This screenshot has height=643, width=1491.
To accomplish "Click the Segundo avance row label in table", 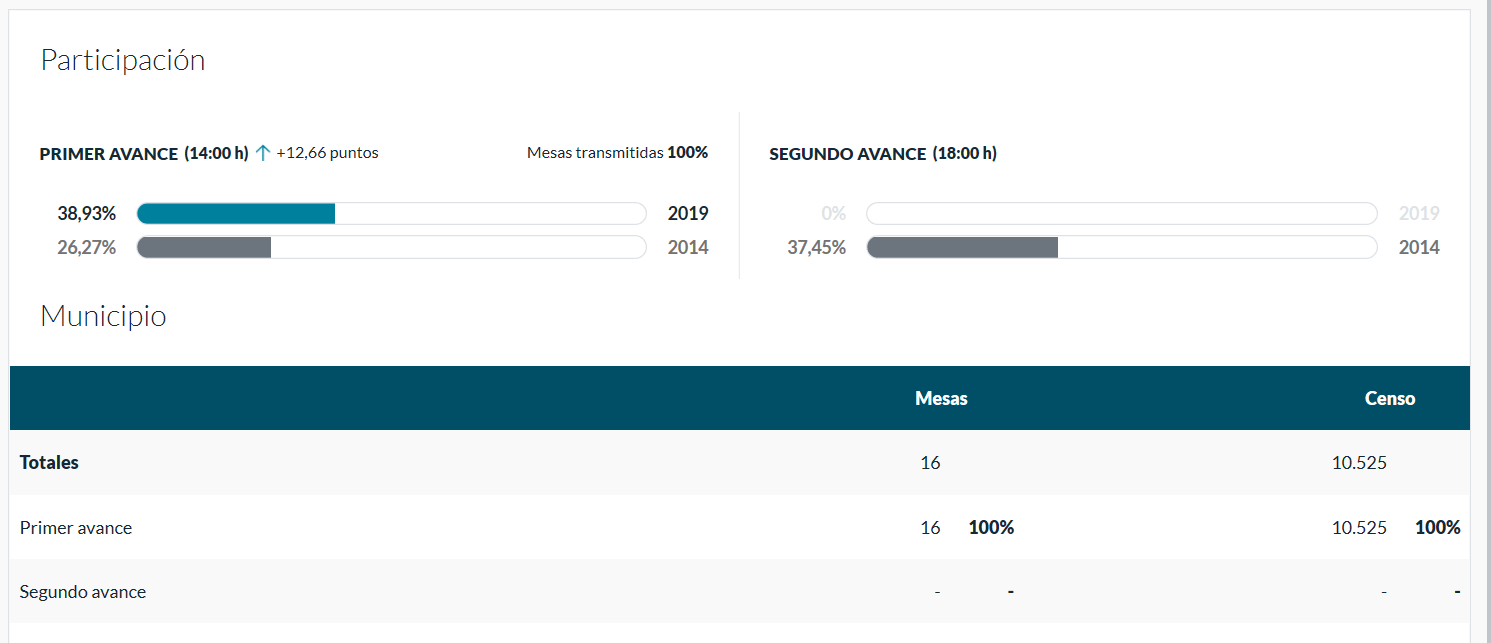I will pyautogui.click(x=83, y=592).
